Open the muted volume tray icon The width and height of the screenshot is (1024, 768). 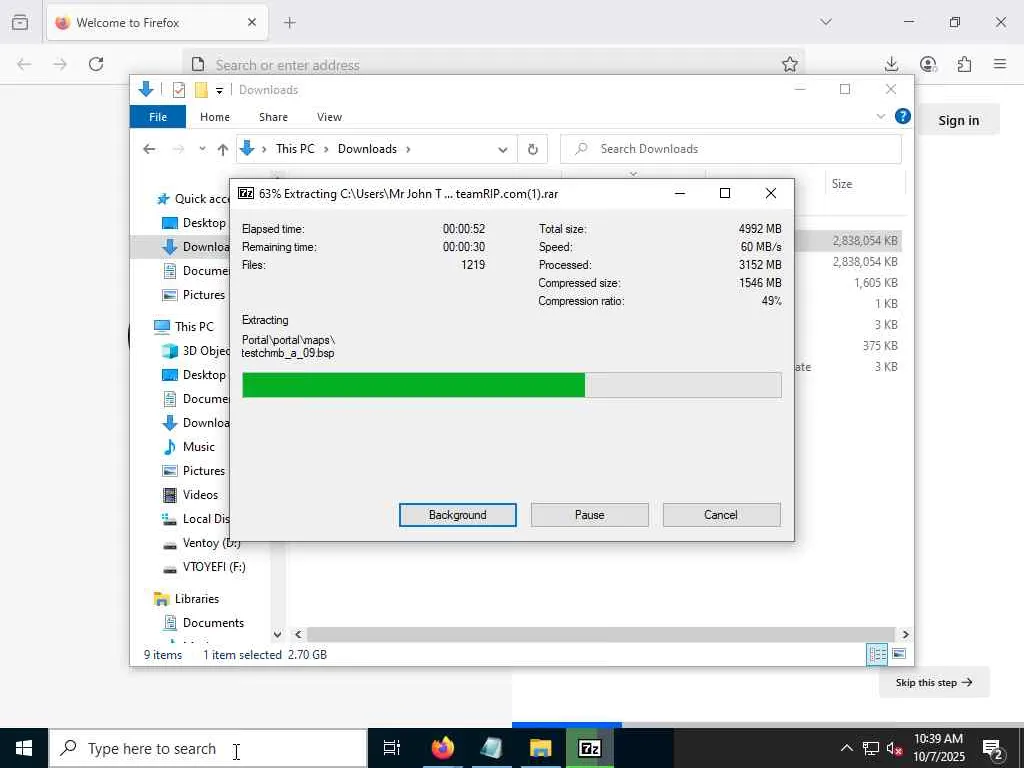(x=895, y=748)
